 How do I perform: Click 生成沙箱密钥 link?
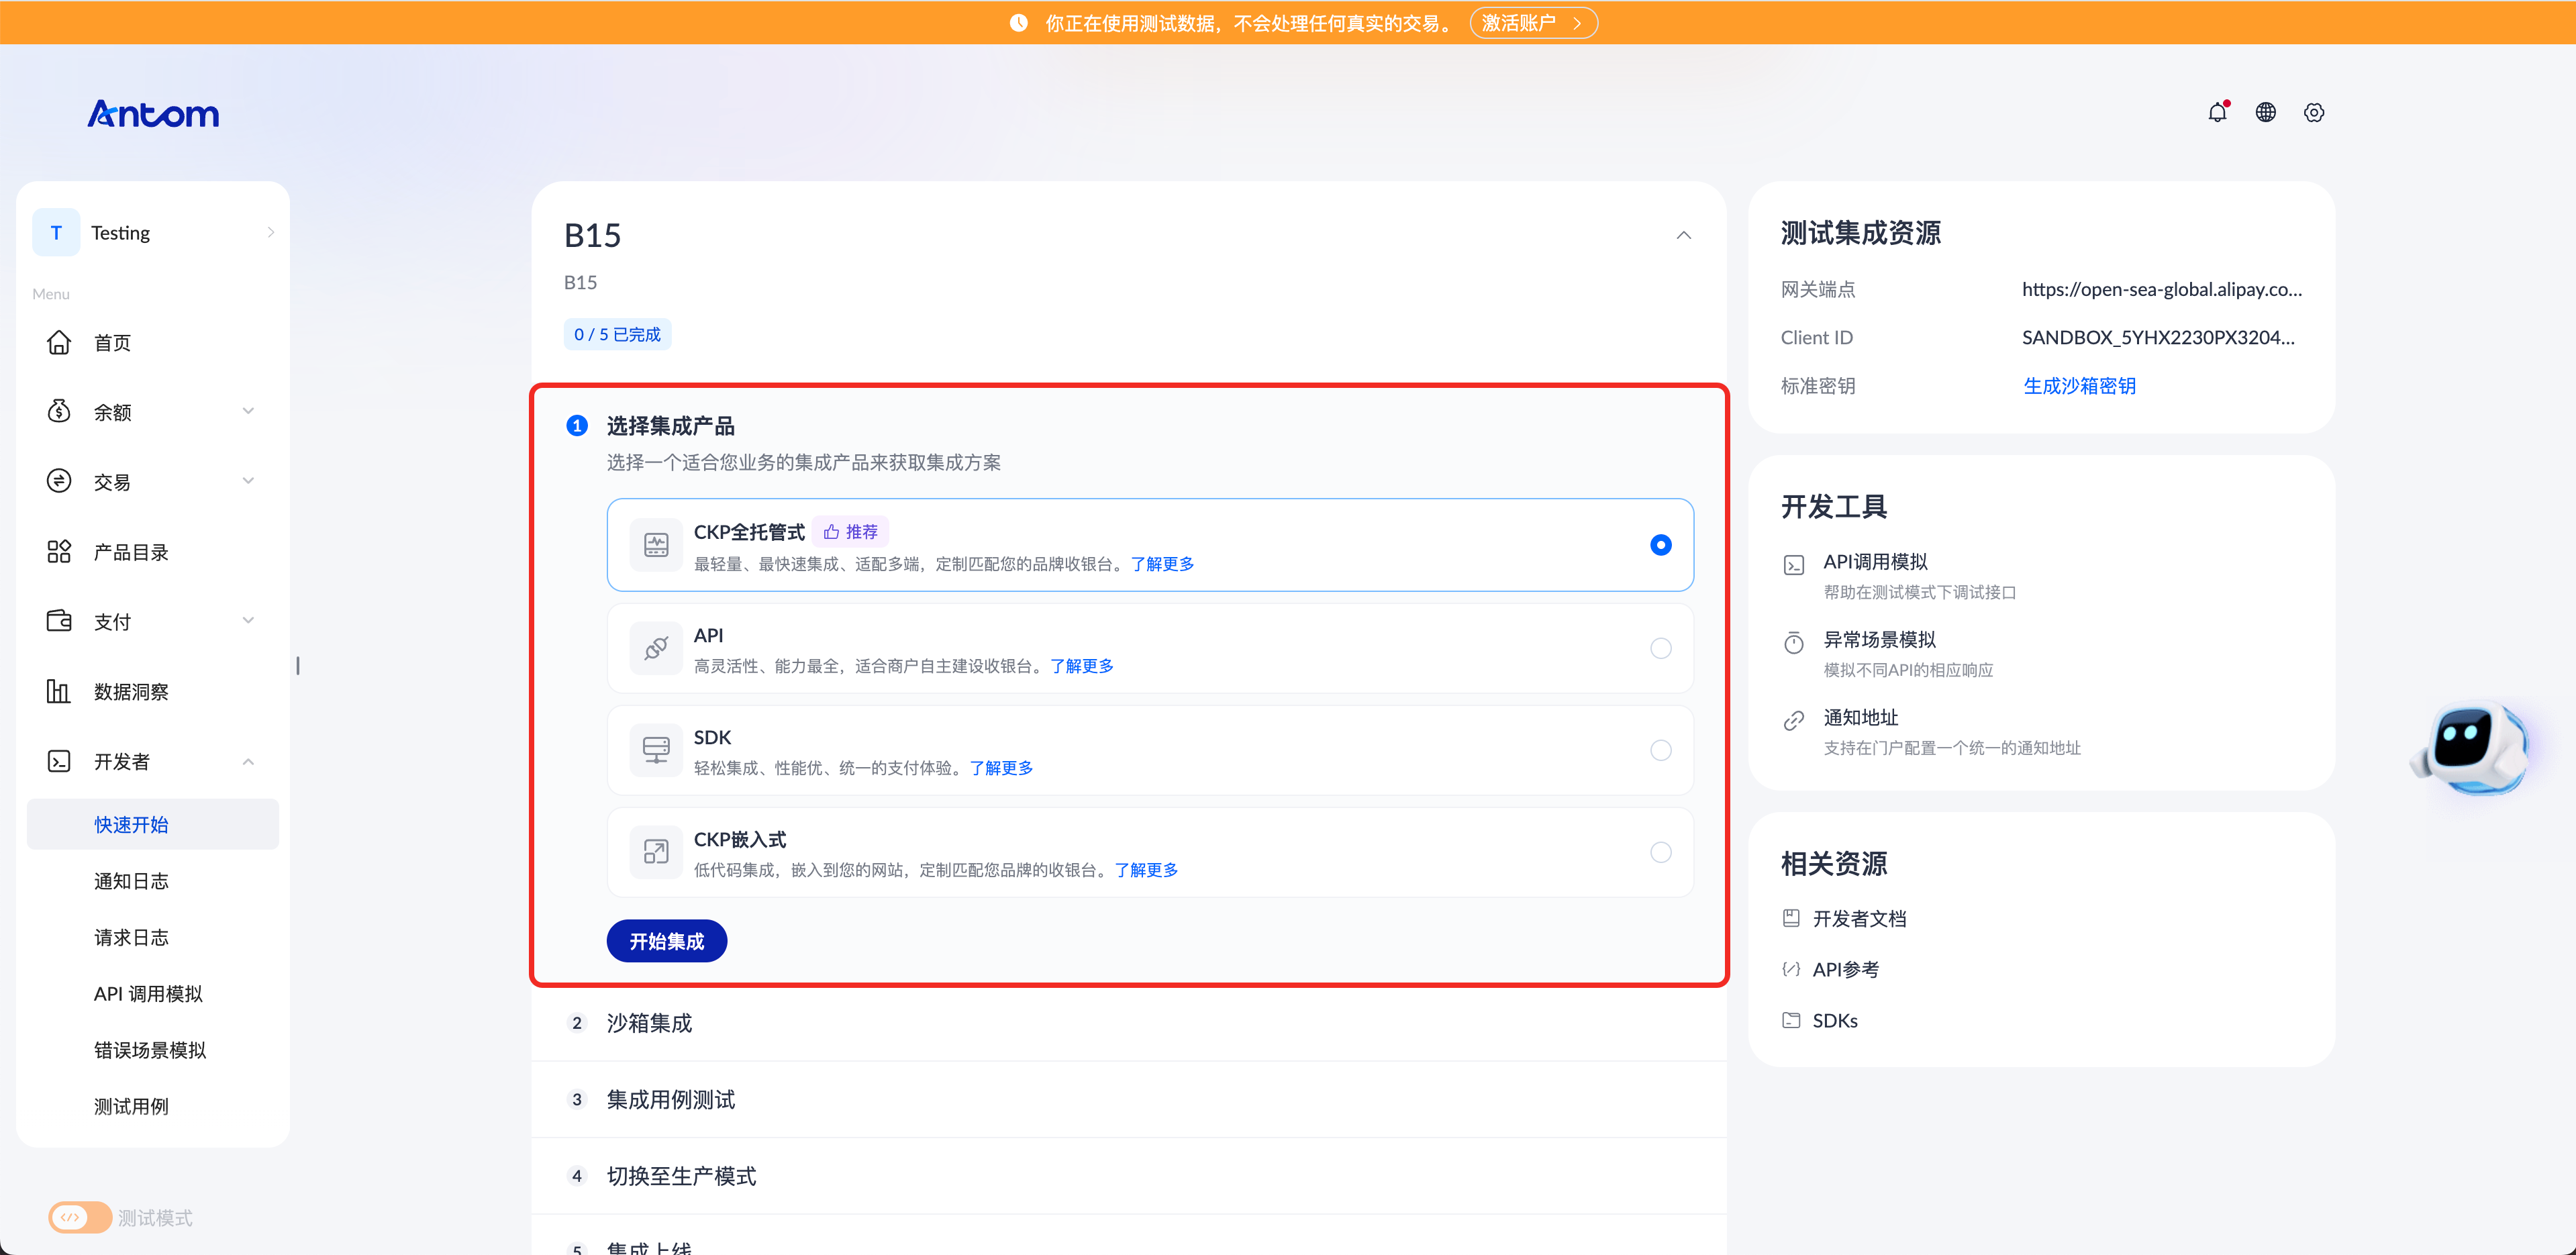[x=2079, y=385]
